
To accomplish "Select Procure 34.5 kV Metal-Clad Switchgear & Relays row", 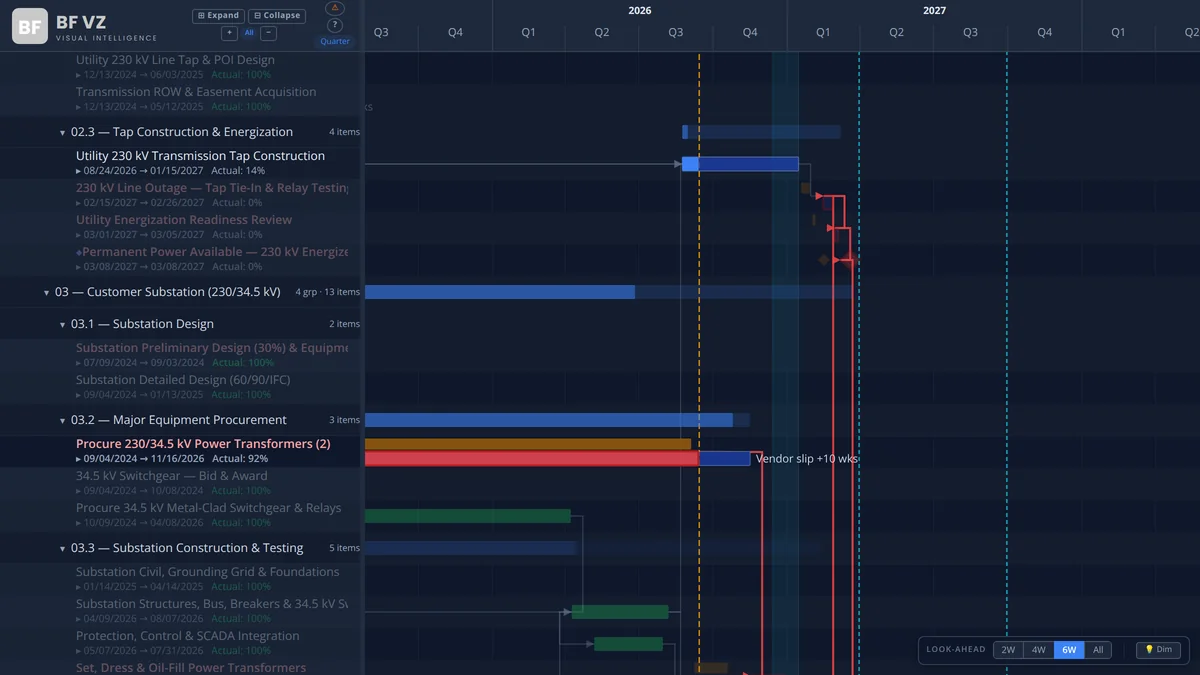I will pyautogui.click(x=182, y=516).
